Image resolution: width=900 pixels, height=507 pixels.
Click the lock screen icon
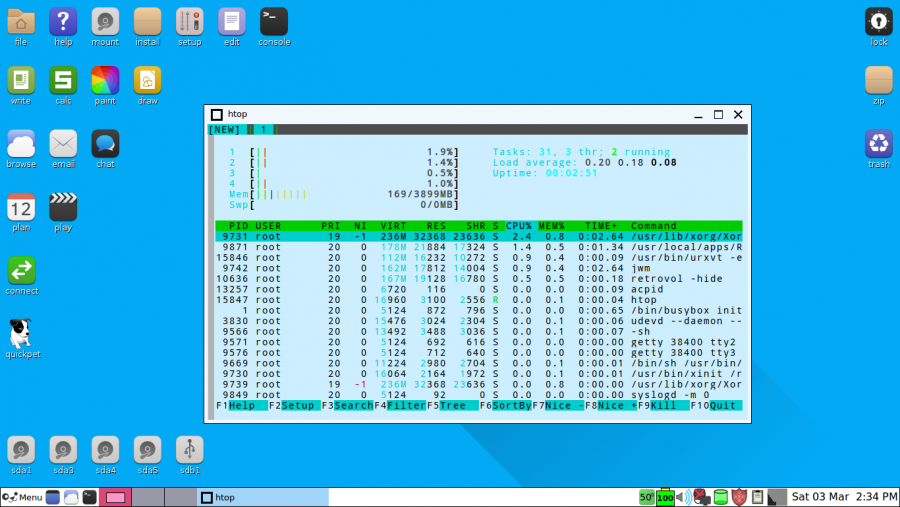point(878,21)
